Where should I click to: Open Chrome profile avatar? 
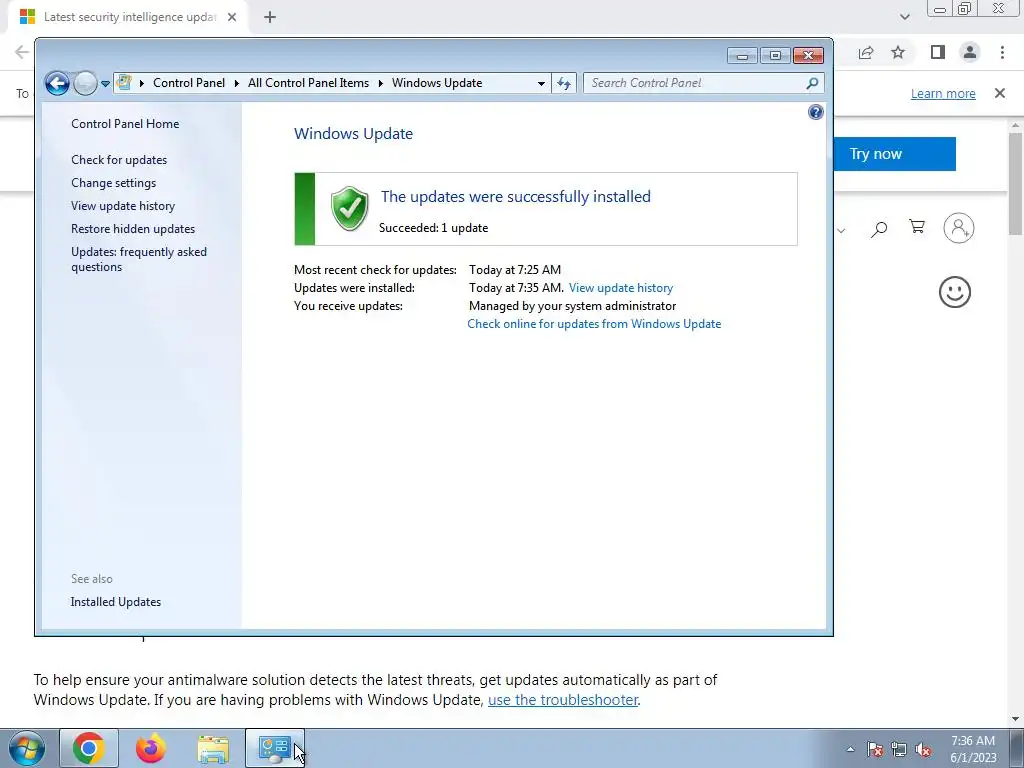point(970,52)
